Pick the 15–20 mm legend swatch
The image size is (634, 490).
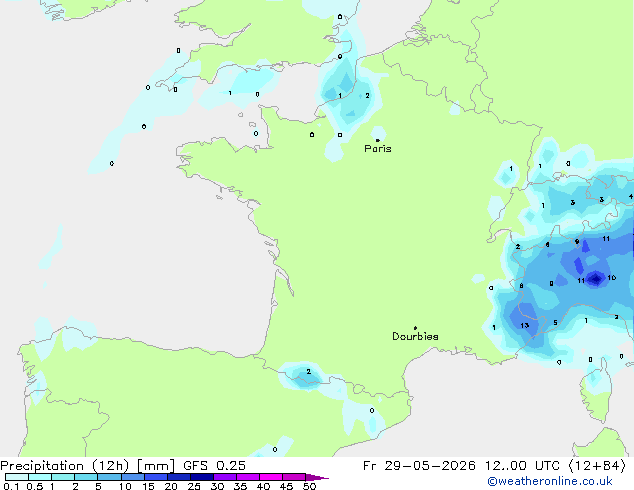[156, 477]
